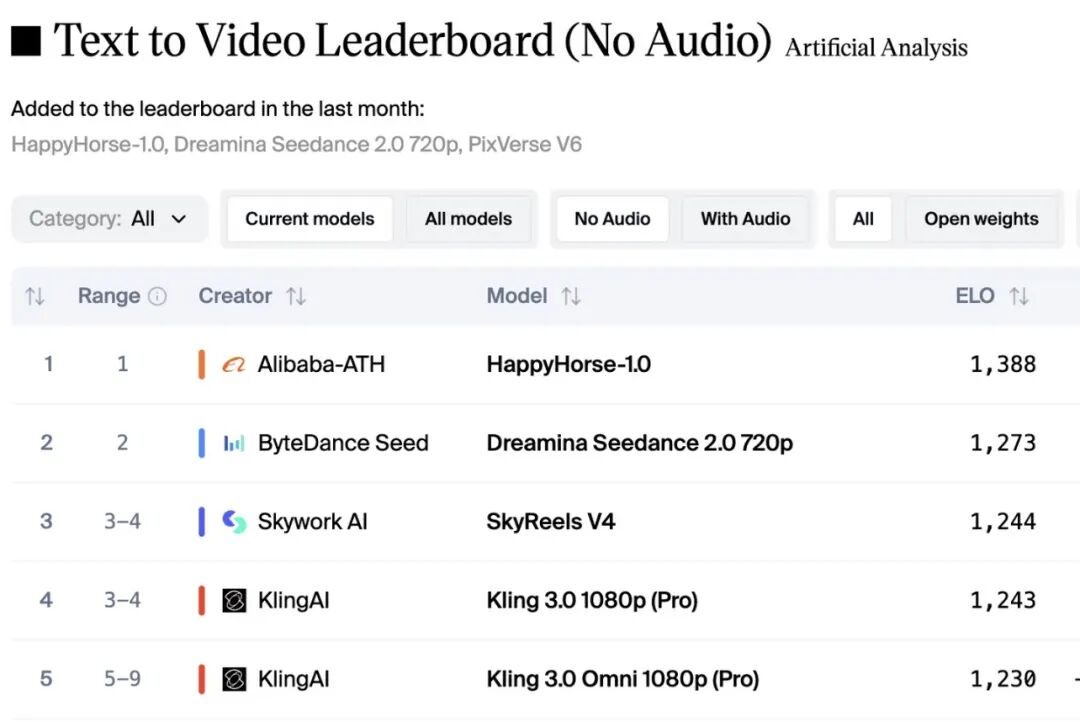
Task: Click the Alibaba-ATH creator name
Action: 321,364
